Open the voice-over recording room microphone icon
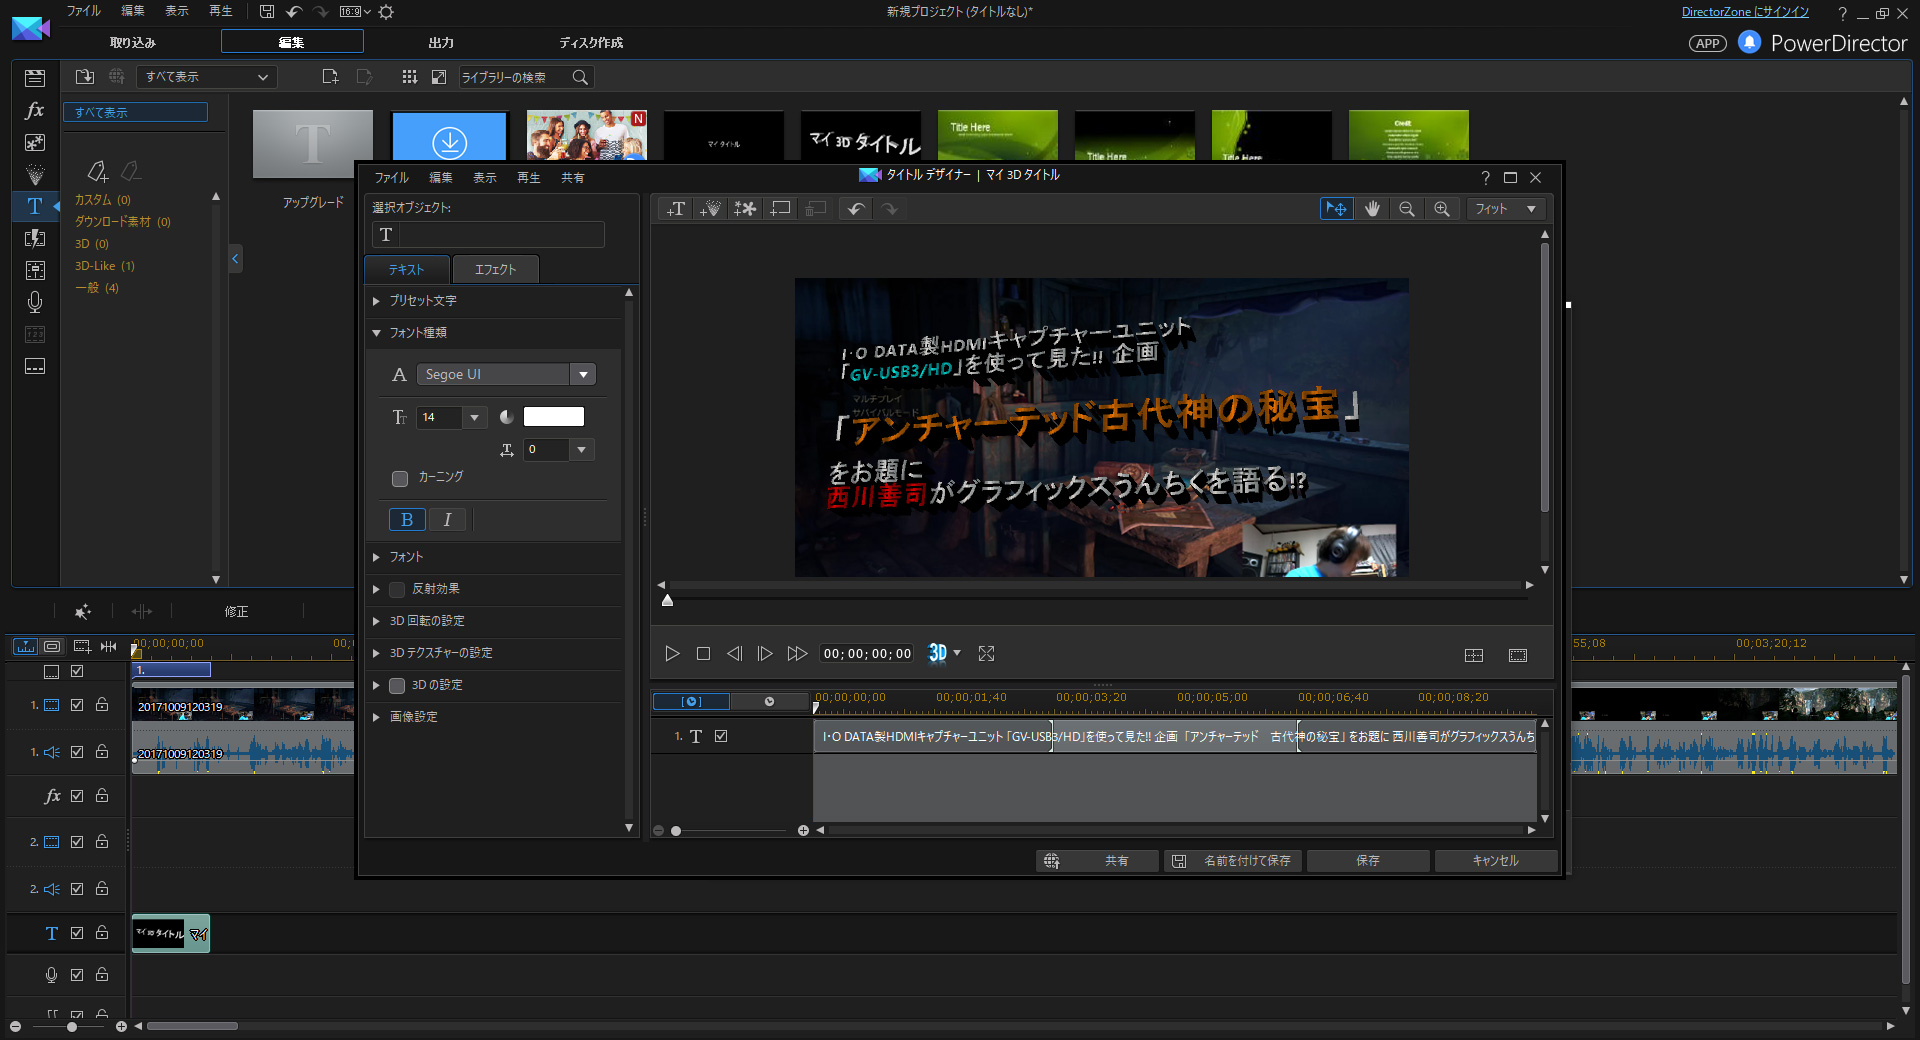The image size is (1920, 1040). click(35, 302)
